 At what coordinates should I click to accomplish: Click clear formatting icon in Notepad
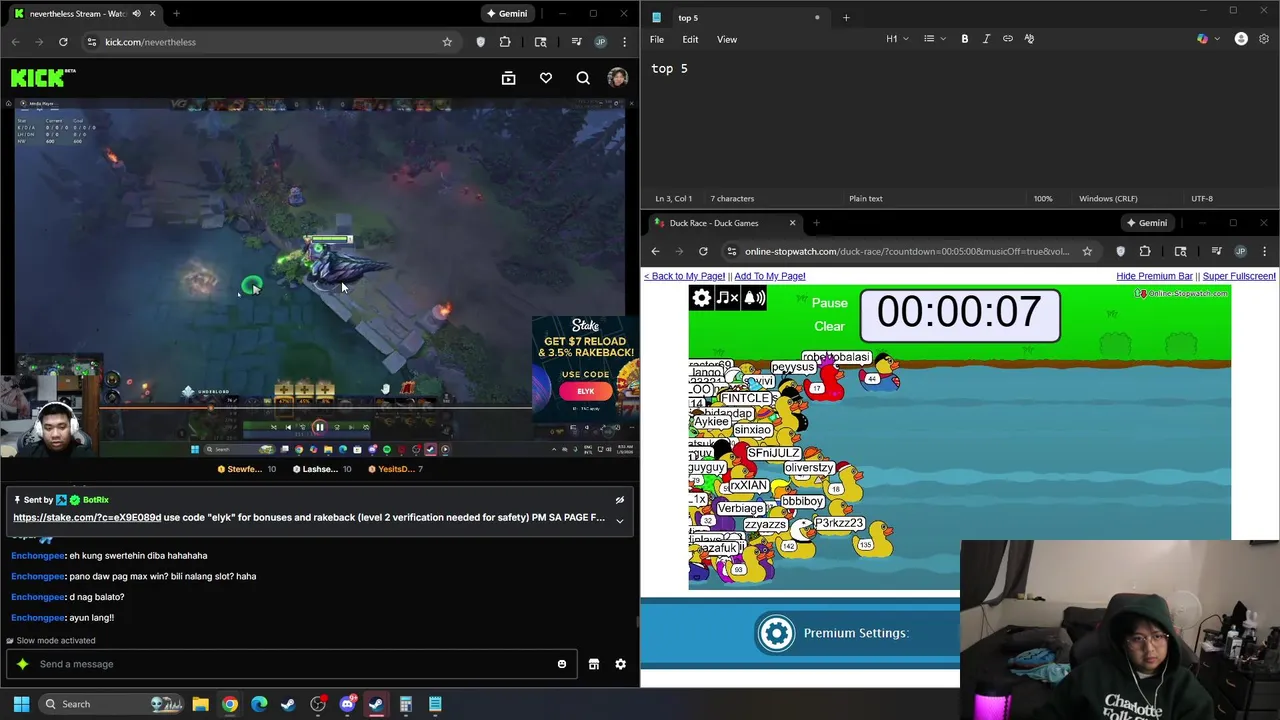tap(1029, 39)
